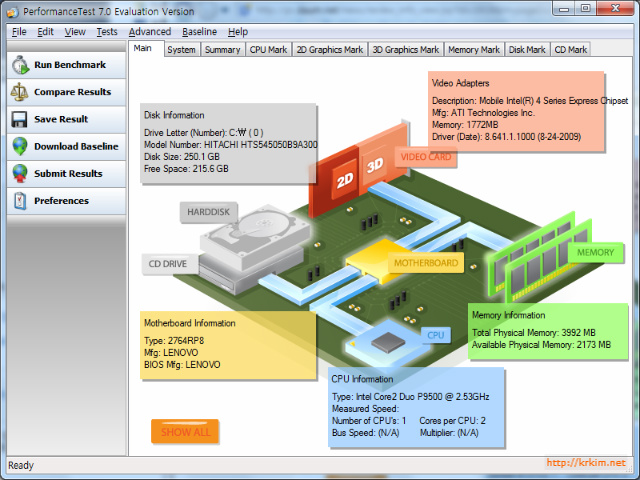
Task: Click the Run Benchmark button label
Action: click(x=70, y=65)
